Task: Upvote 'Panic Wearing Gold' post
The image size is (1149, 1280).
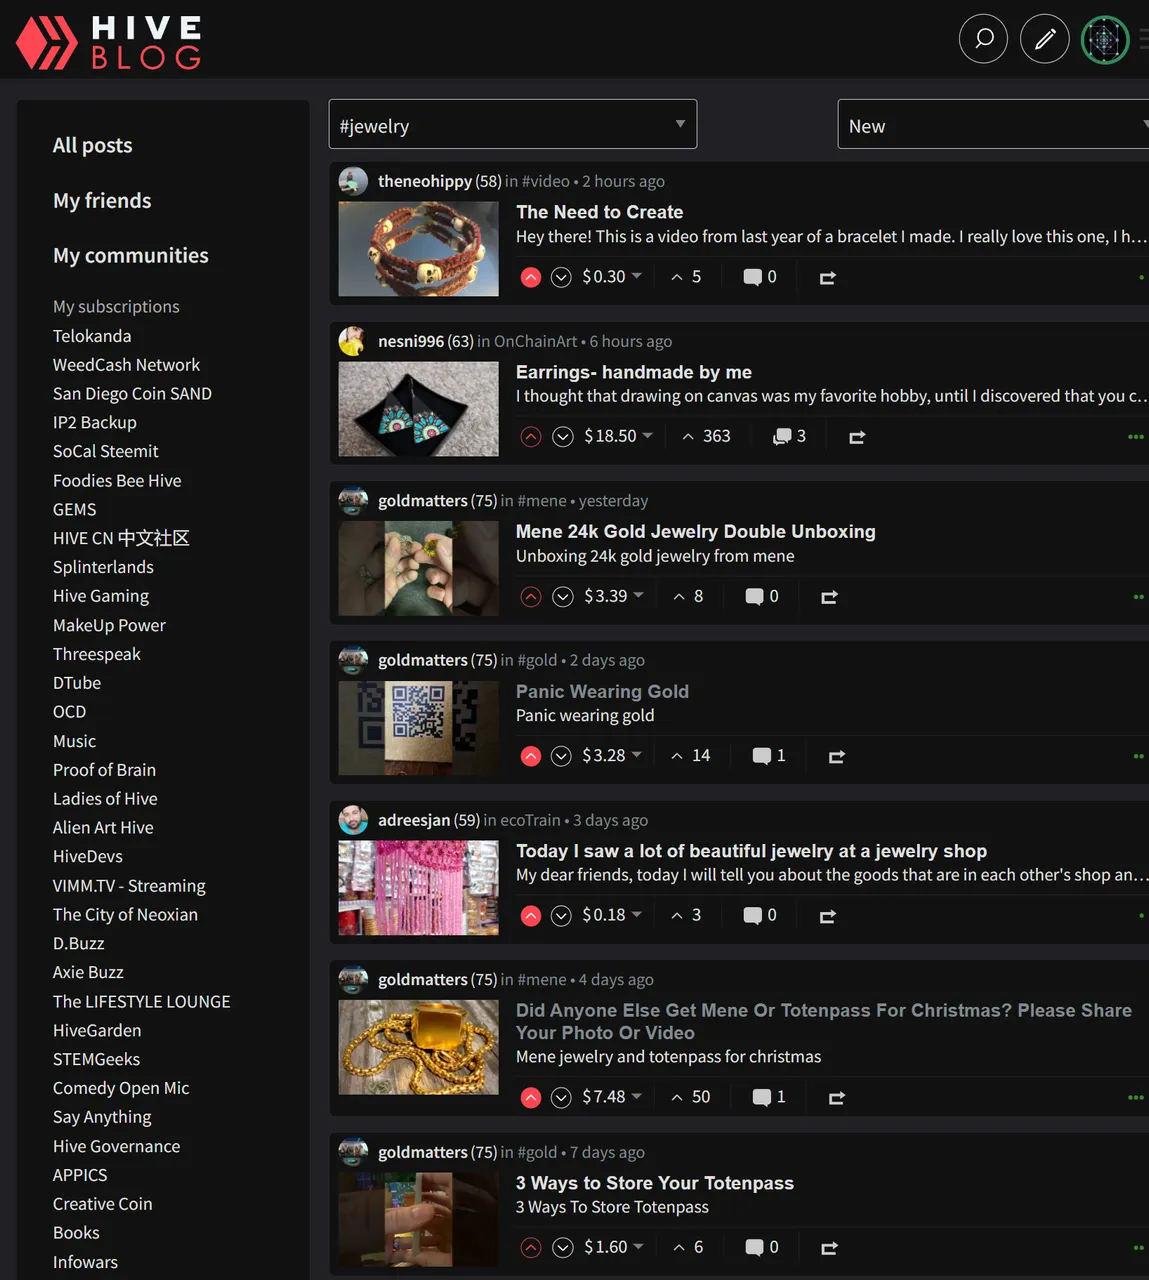Action: click(531, 756)
